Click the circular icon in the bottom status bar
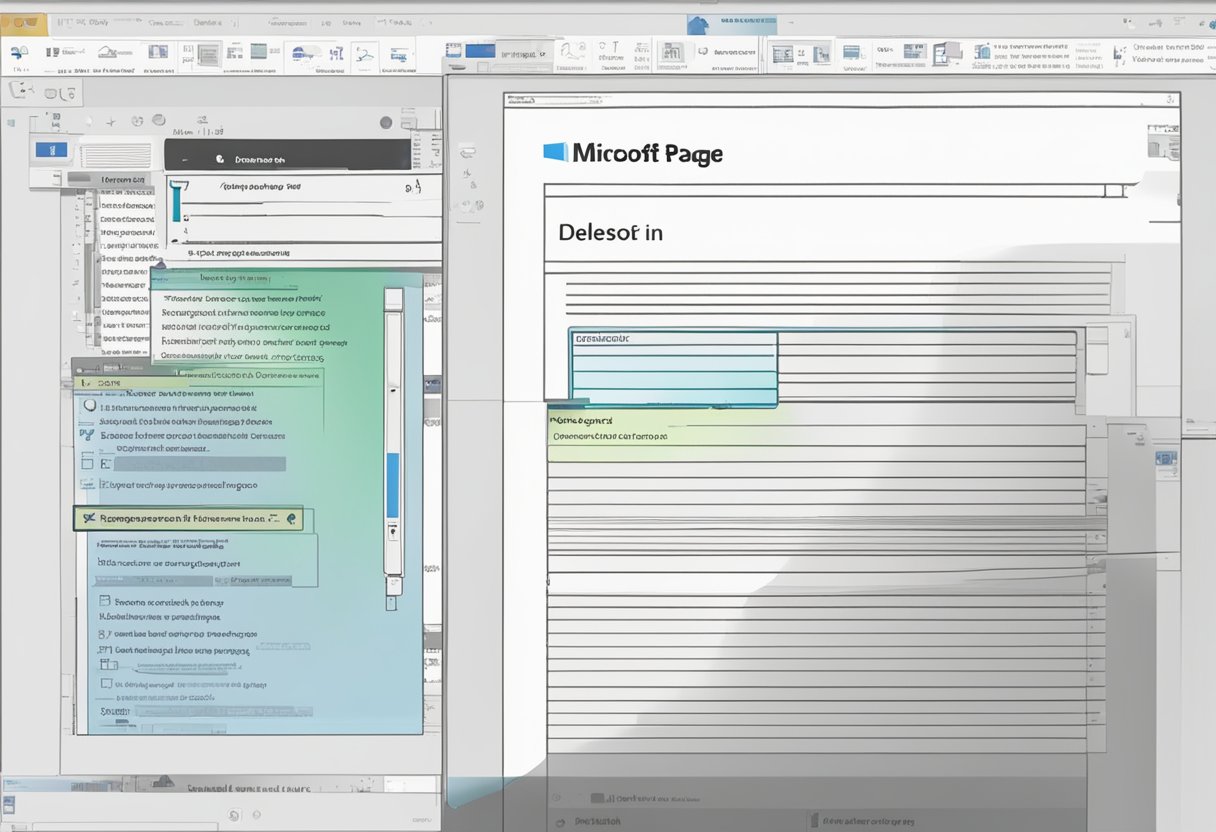1216x832 pixels. point(233,815)
